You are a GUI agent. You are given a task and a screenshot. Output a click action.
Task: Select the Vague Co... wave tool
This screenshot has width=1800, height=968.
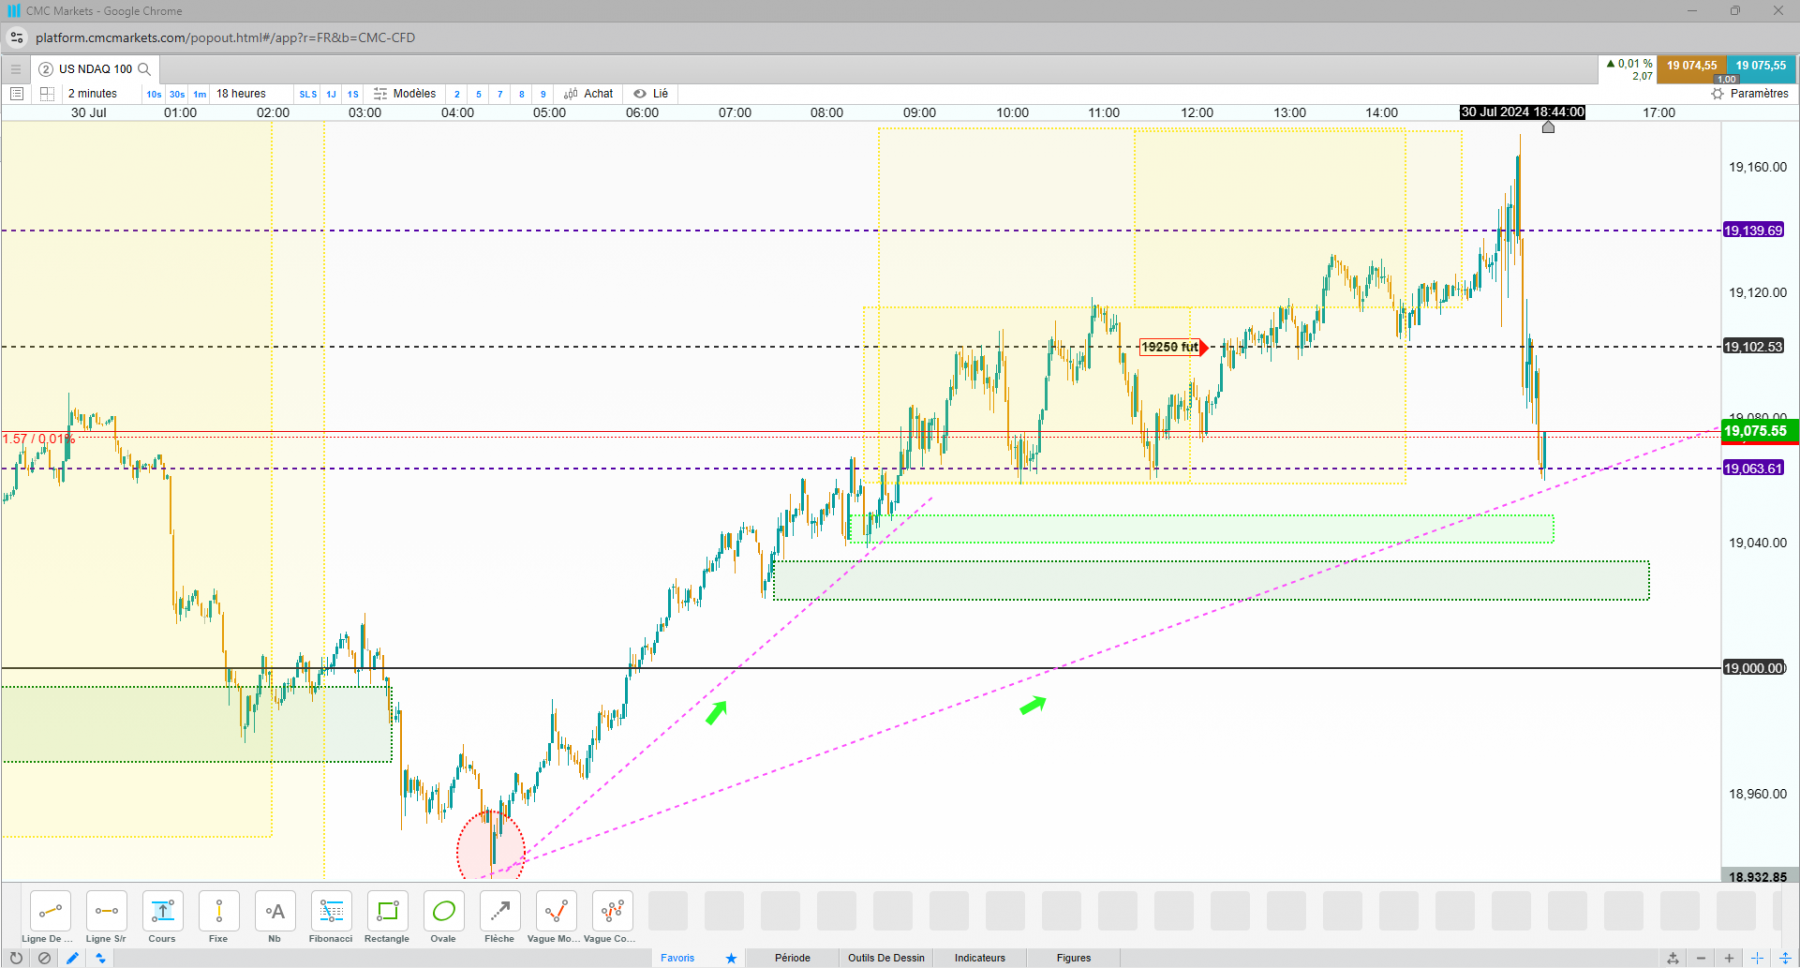(x=612, y=911)
